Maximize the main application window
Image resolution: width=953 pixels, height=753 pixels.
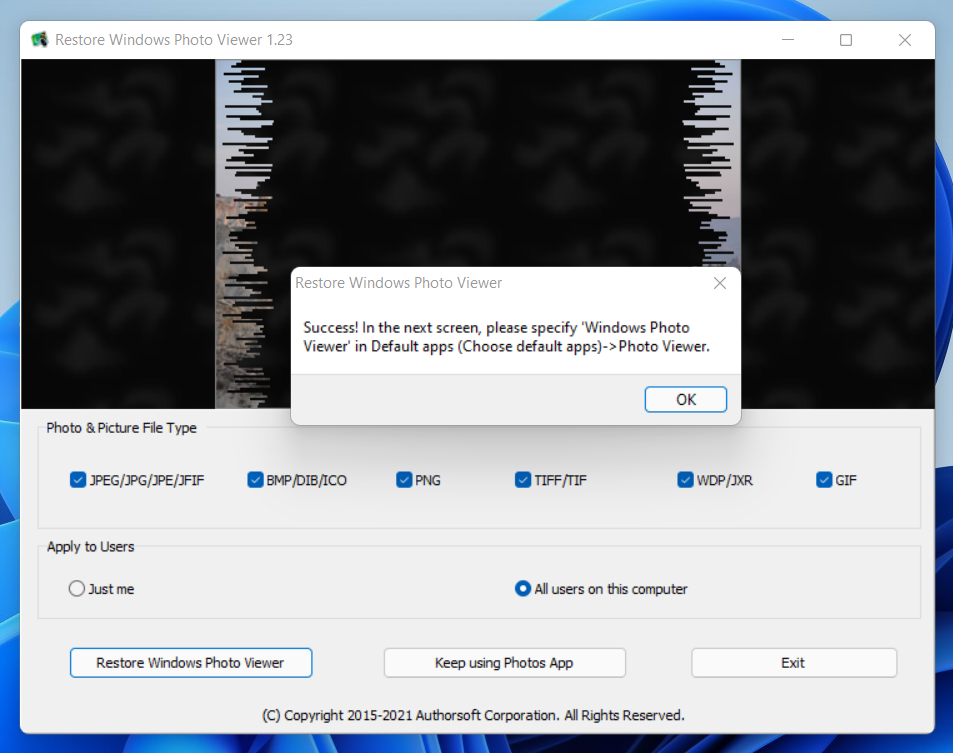845,40
